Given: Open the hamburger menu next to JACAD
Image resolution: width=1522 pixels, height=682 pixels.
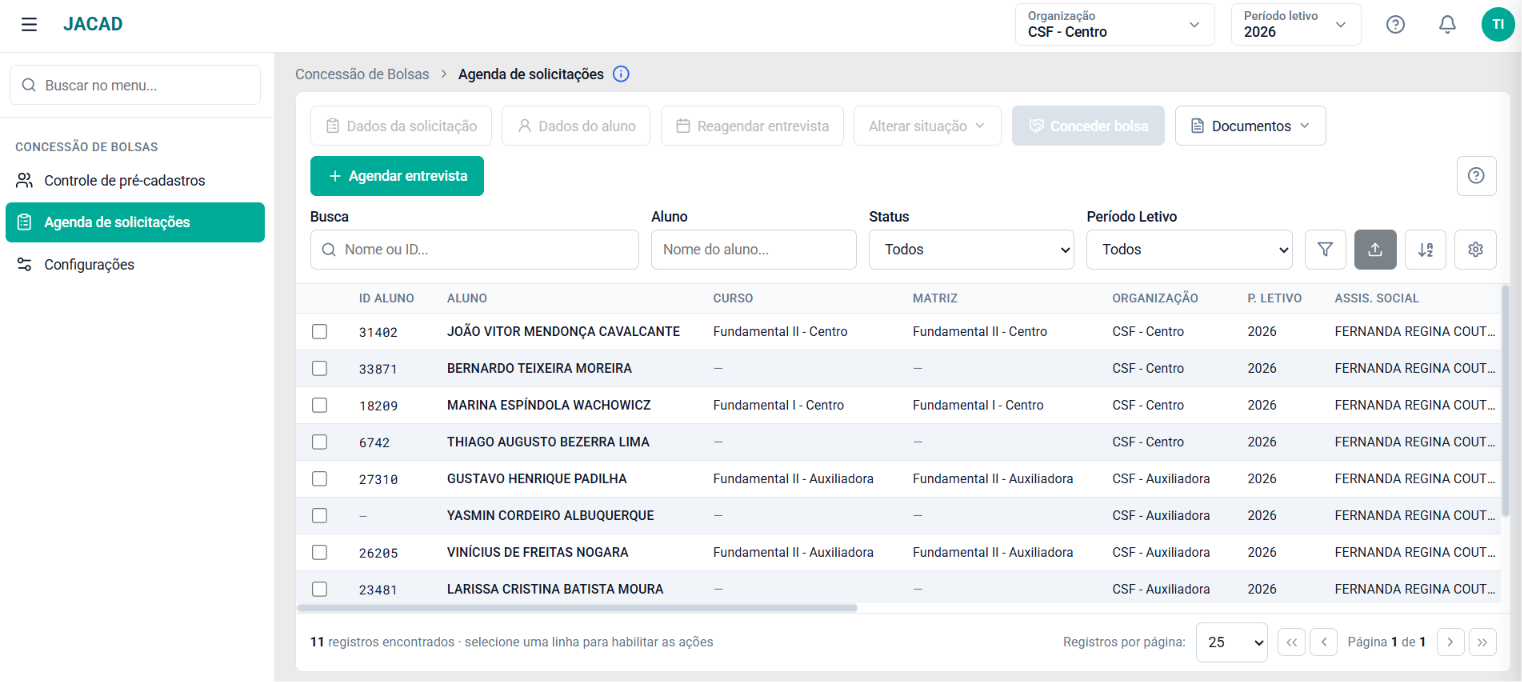Looking at the screenshot, I should click(x=29, y=24).
